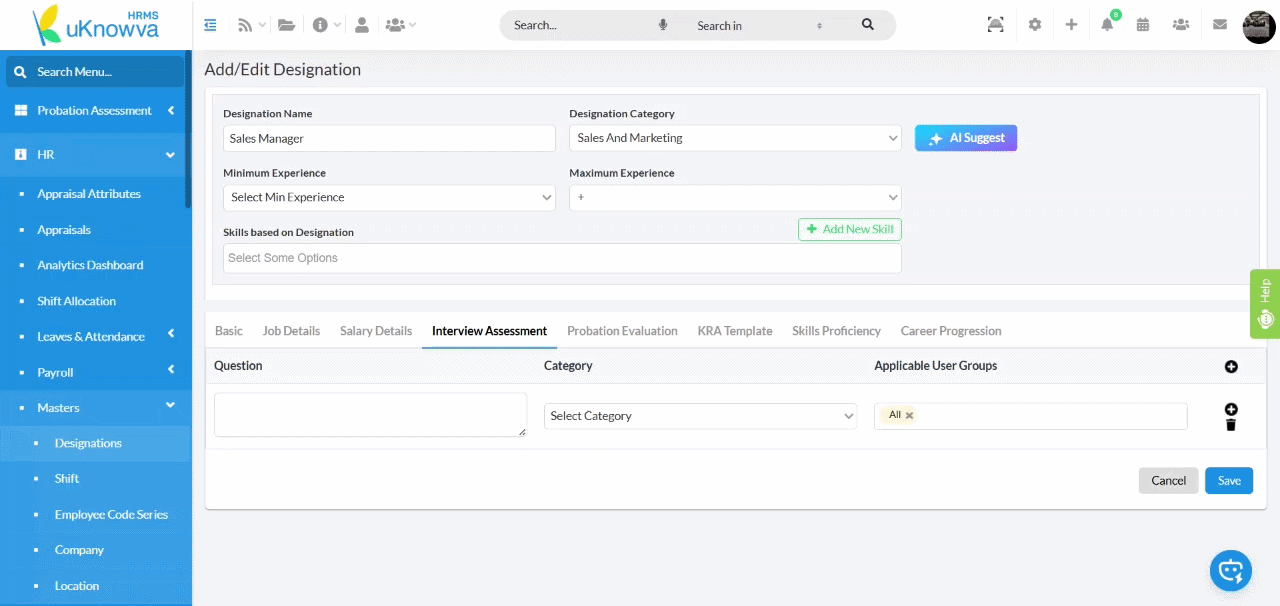The width and height of the screenshot is (1280, 606).
Task: Open the user avatar profile menu
Action: (x=1259, y=27)
